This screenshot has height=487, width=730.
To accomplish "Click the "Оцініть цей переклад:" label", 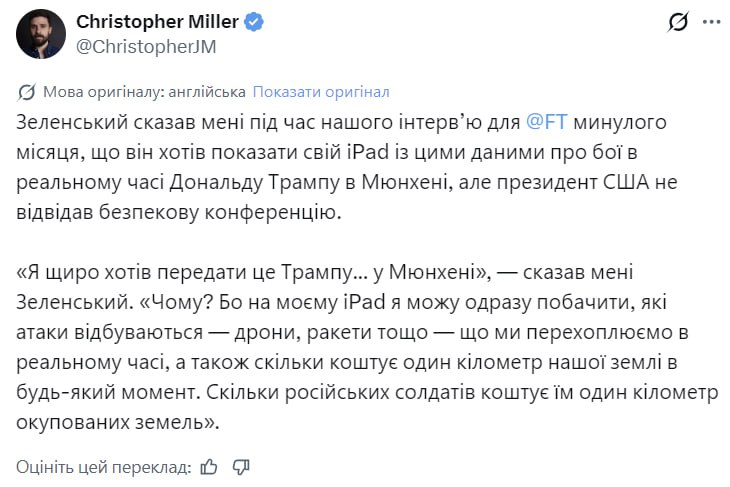I will click(x=103, y=466).
